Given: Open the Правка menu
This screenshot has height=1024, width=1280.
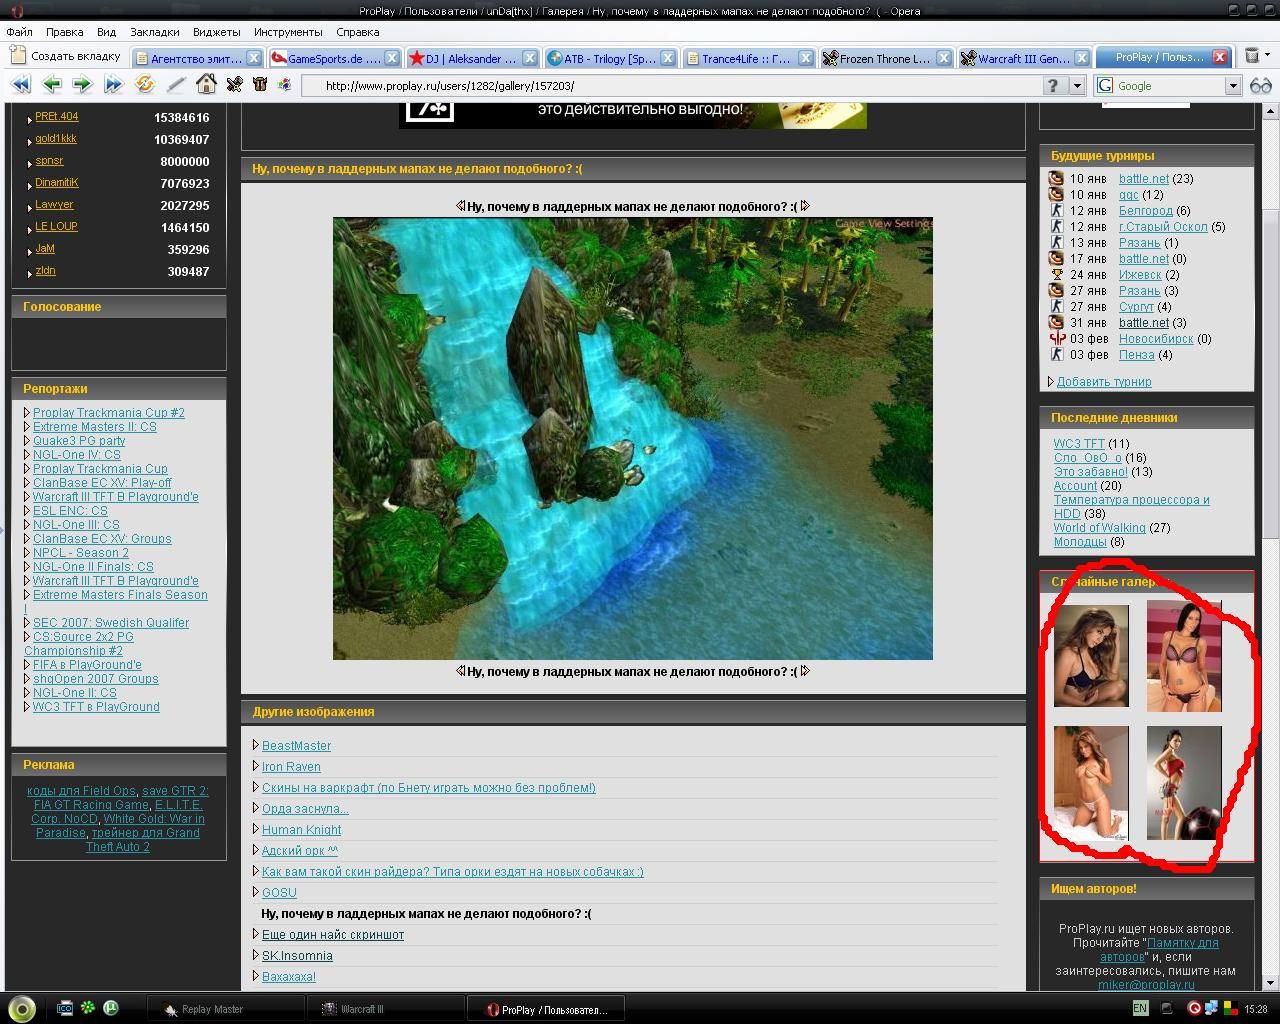Looking at the screenshot, I should pyautogui.click(x=65, y=32).
